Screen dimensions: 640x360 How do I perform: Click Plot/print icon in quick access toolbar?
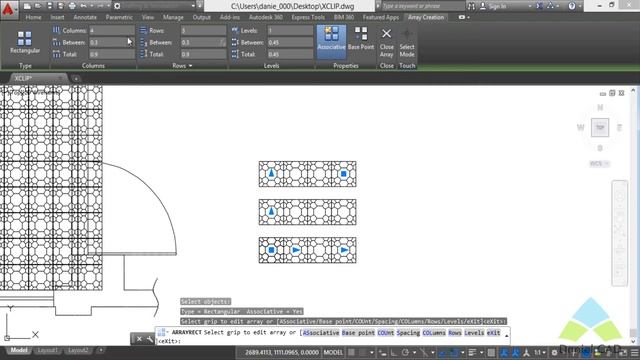pyautogui.click(x=72, y=6)
